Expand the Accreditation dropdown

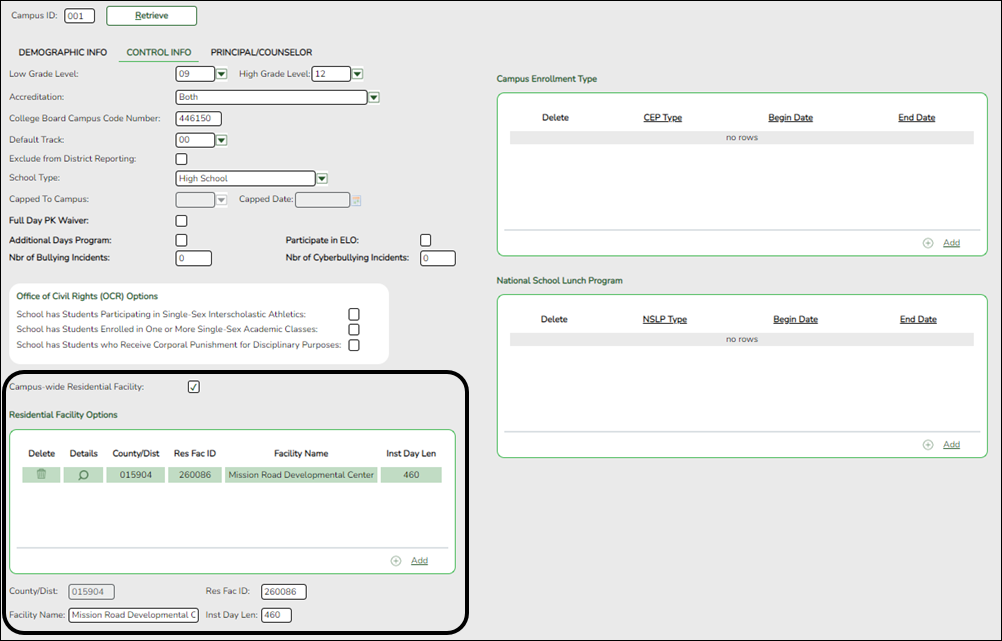[373, 97]
